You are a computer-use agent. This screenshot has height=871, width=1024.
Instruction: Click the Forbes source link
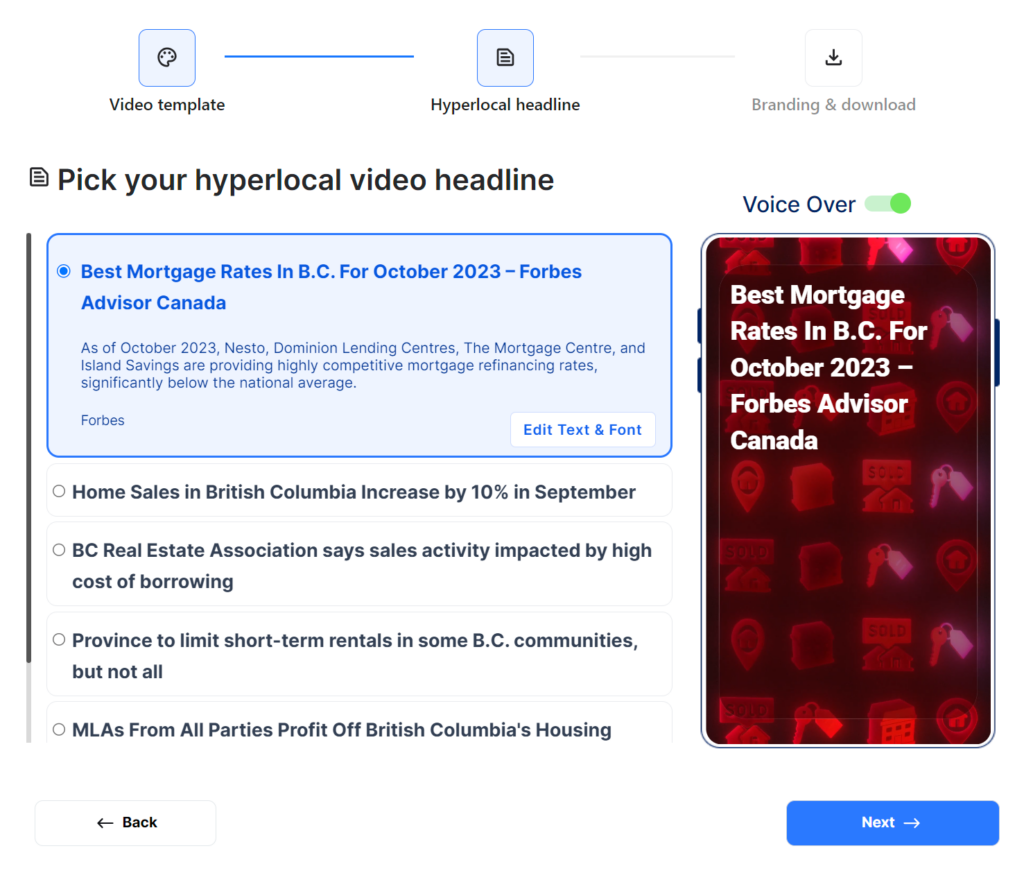[103, 421]
